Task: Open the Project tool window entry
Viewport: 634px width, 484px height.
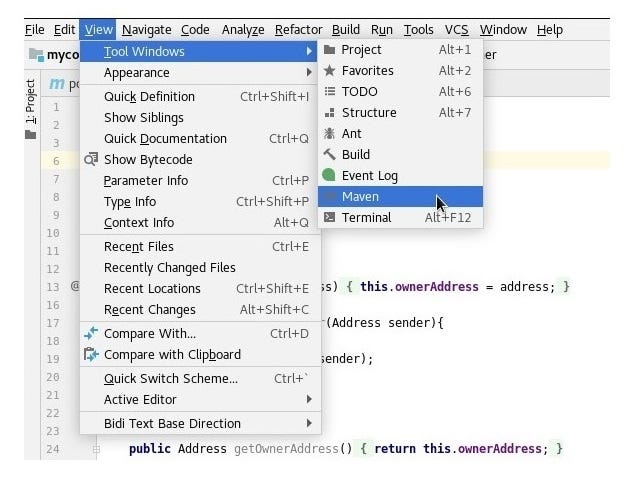Action: (400, 50)
